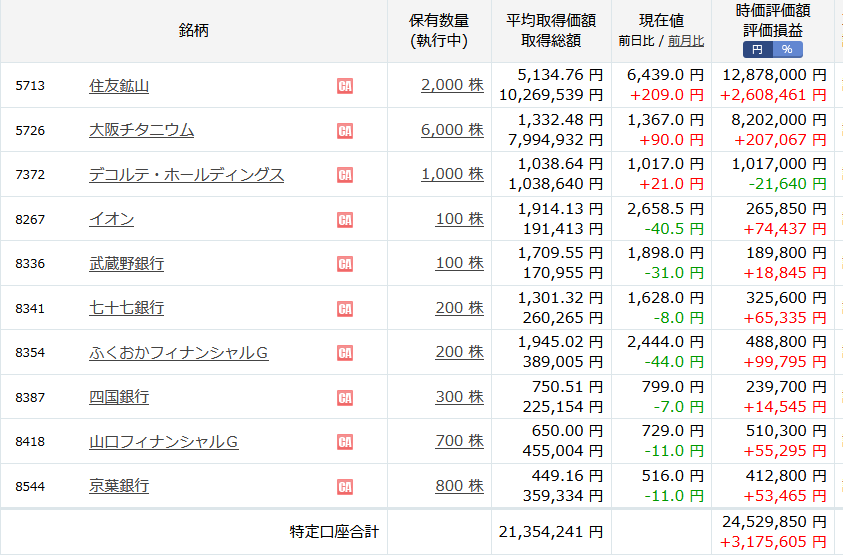Viewport: 843px width, 555px height.
Task: Click 200 株 holding for 七十七銀行
Action: coord(460,308)
